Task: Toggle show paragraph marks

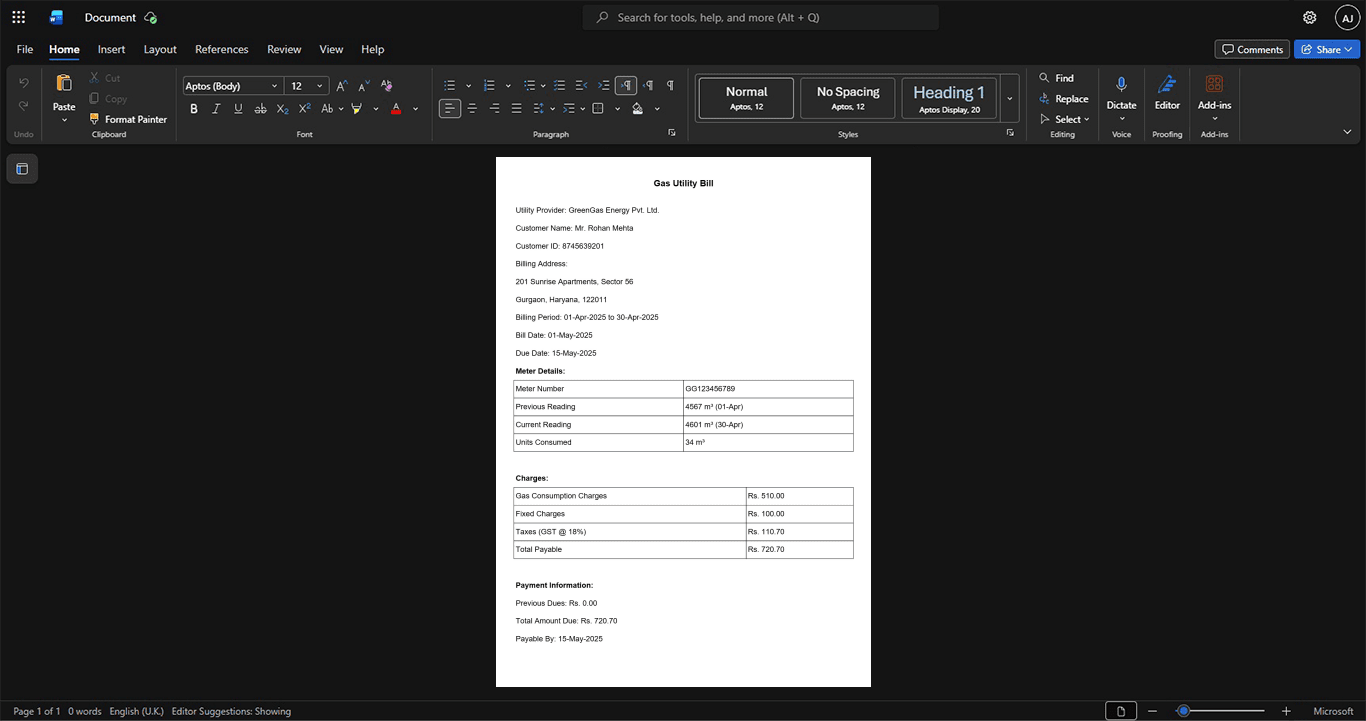Action: tap(670, 86)
